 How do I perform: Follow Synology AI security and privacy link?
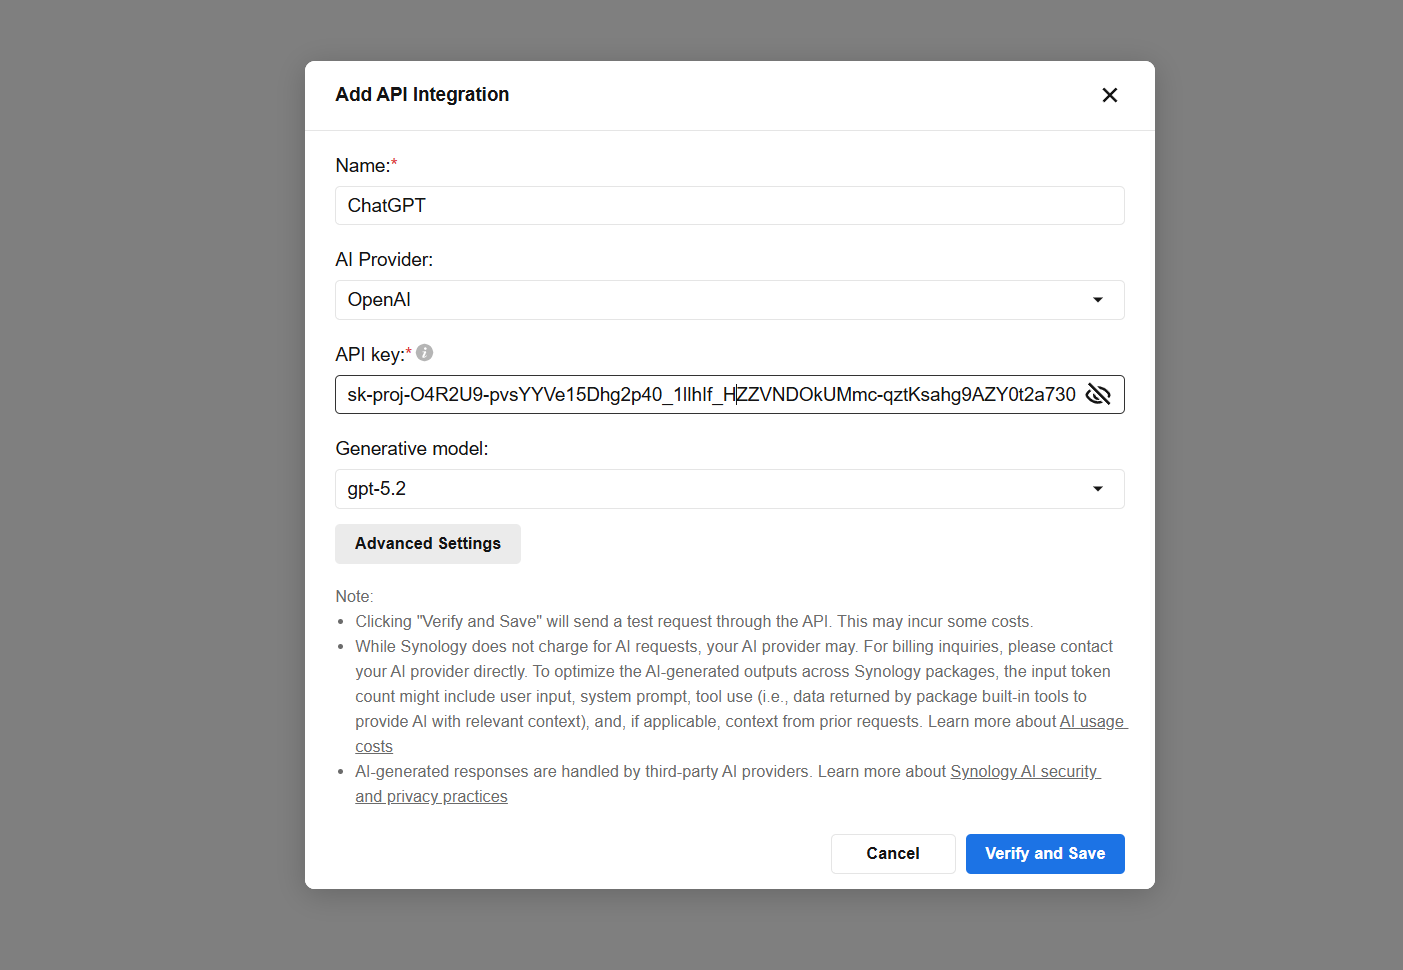click(1024, 772)
